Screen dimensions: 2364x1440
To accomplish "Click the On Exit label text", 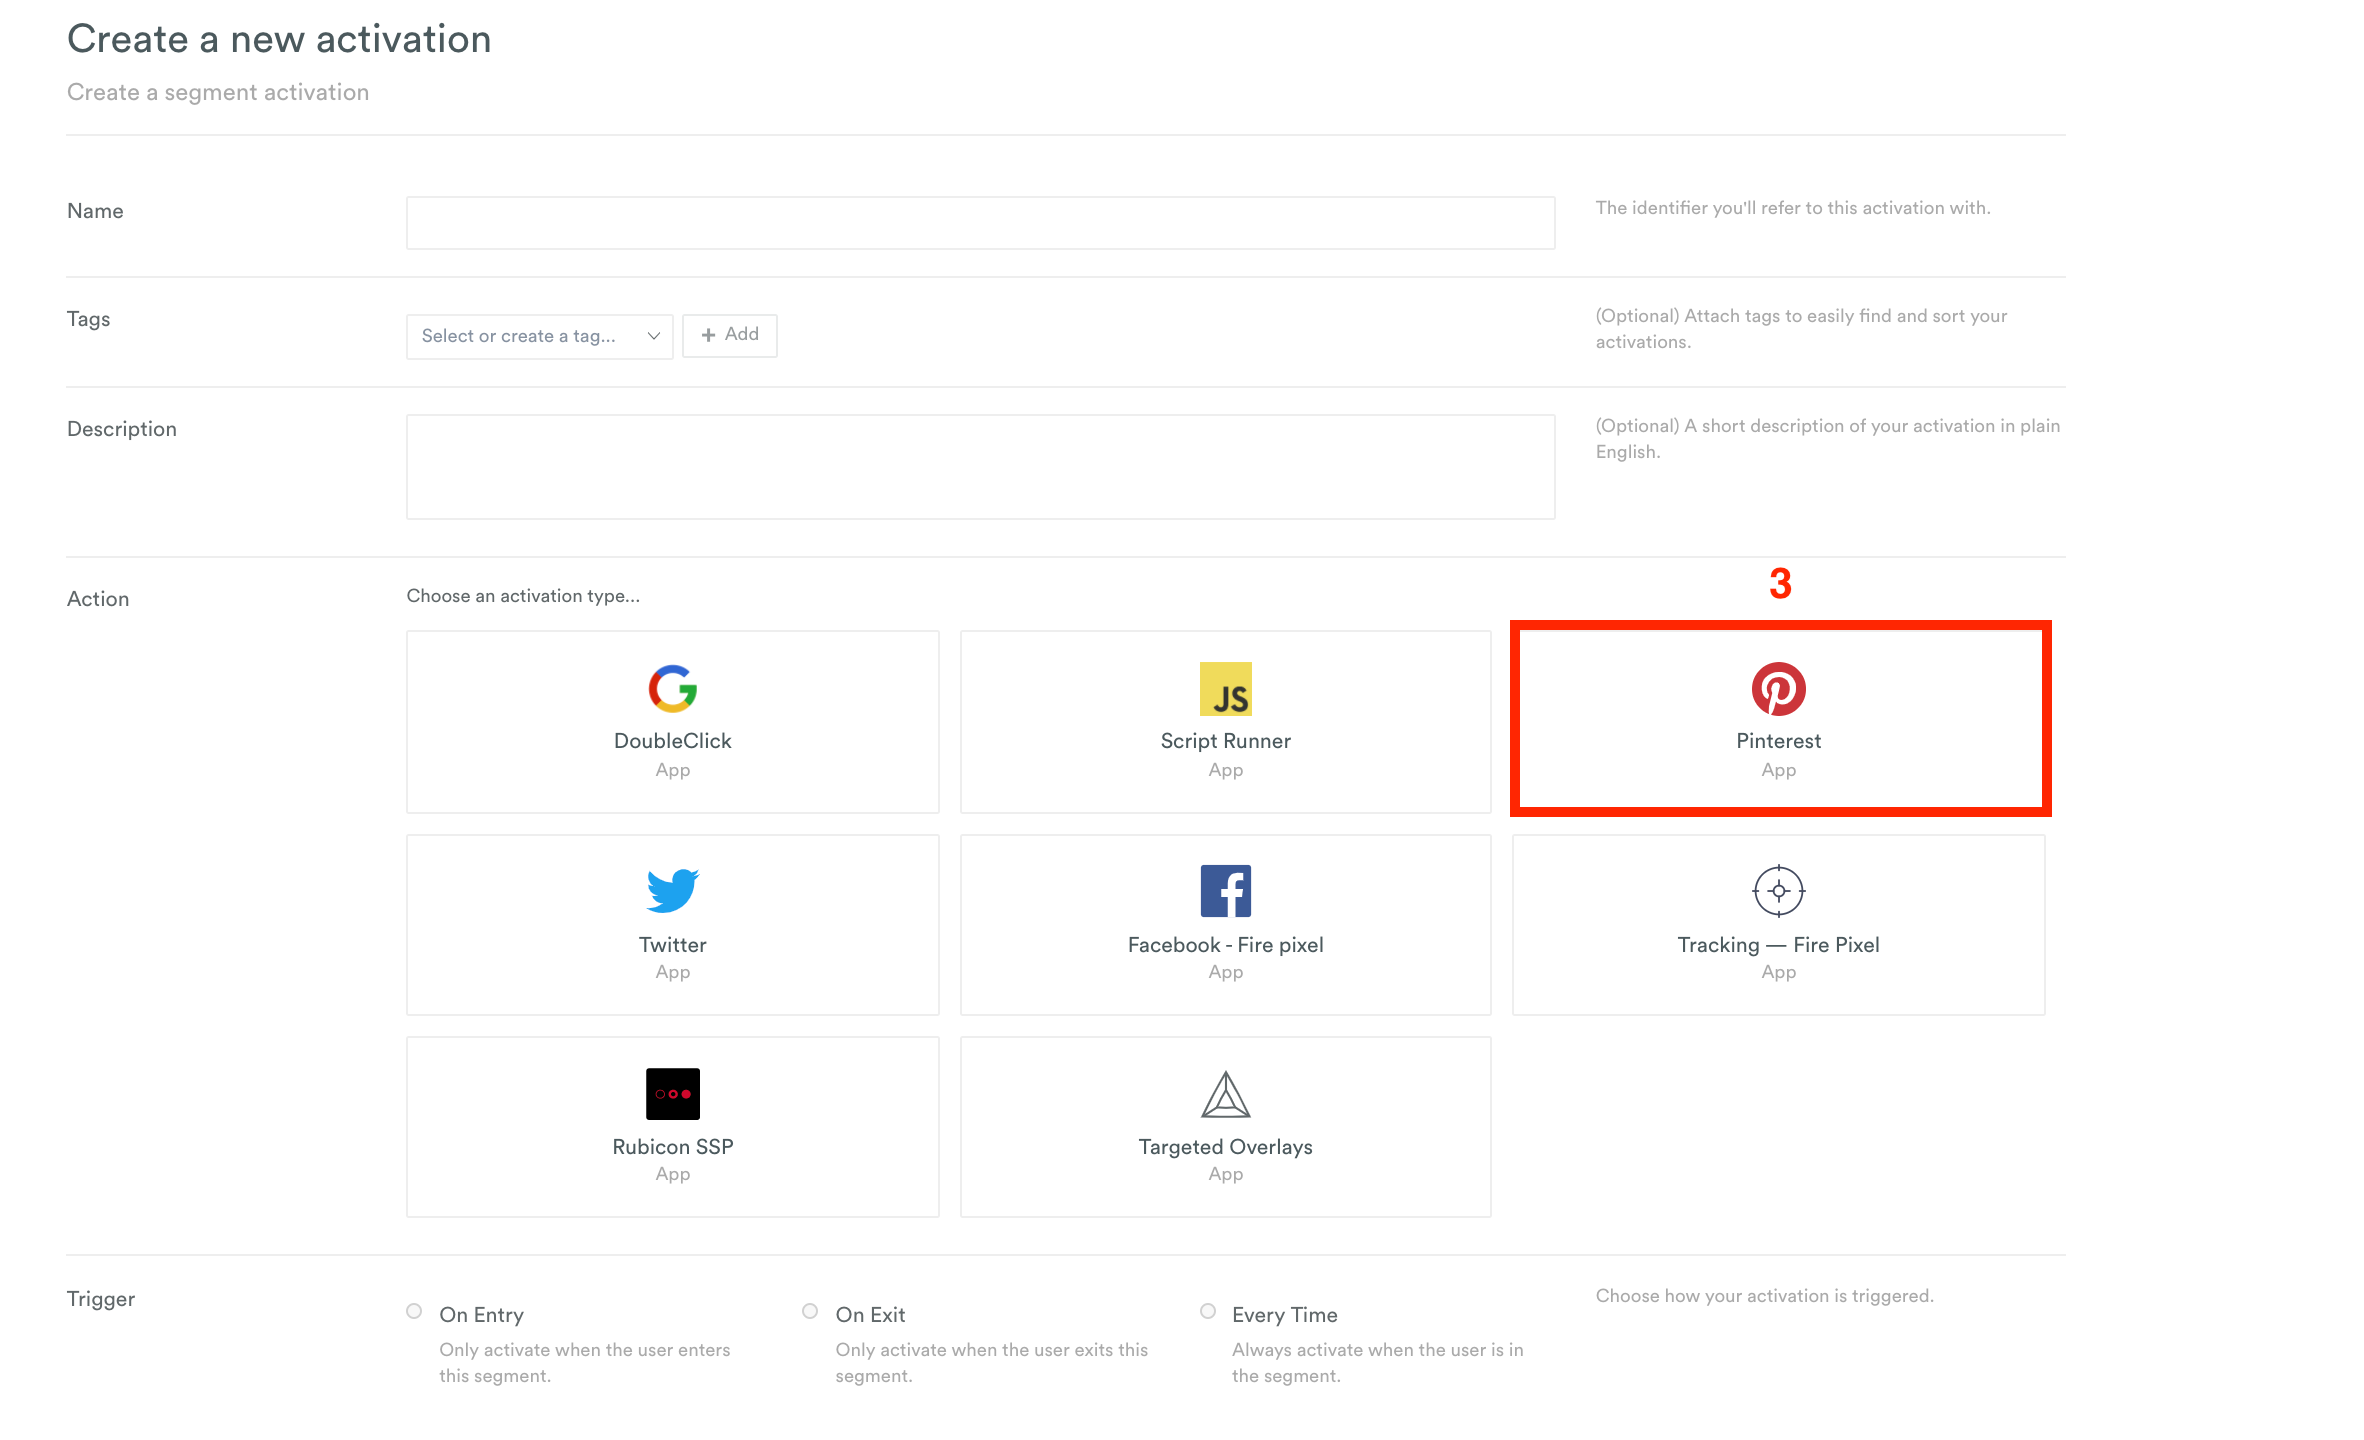I will click(870, 1315).
